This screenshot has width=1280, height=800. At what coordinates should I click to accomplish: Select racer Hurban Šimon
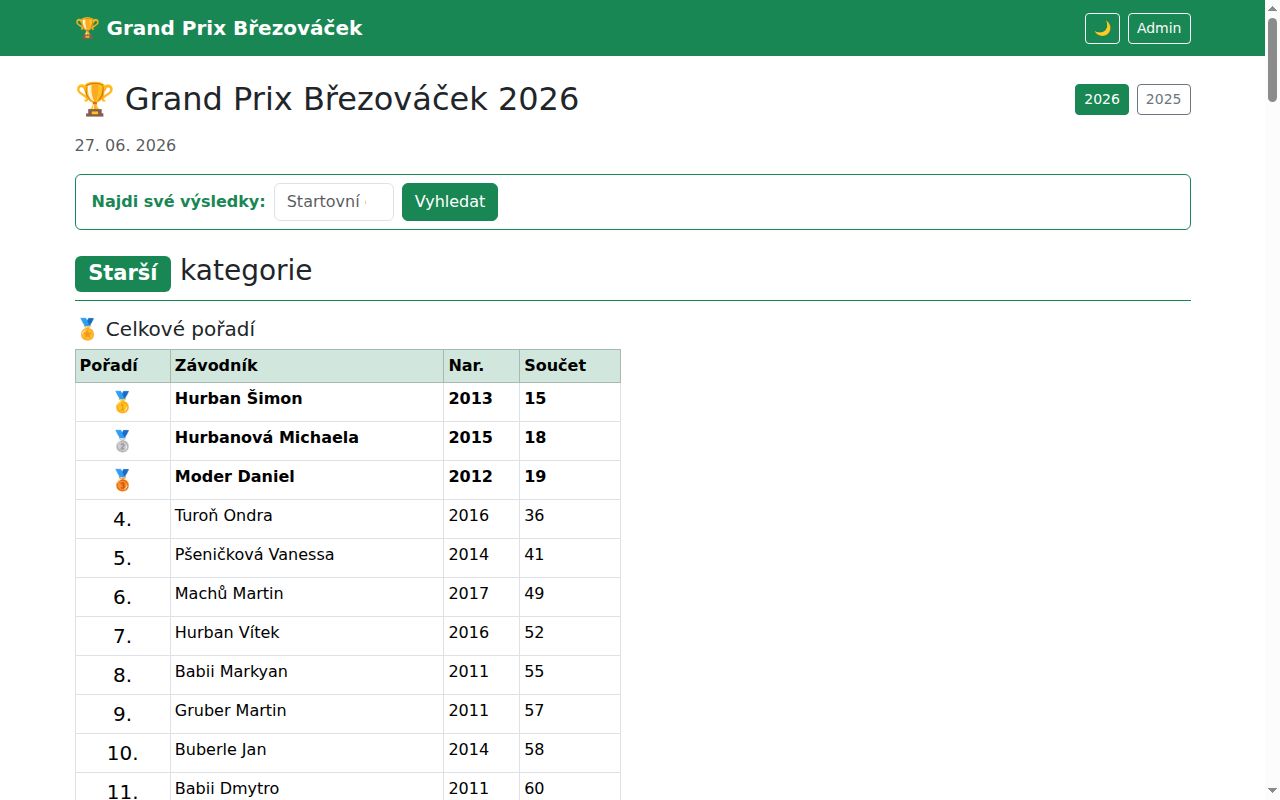pos(238,398)
